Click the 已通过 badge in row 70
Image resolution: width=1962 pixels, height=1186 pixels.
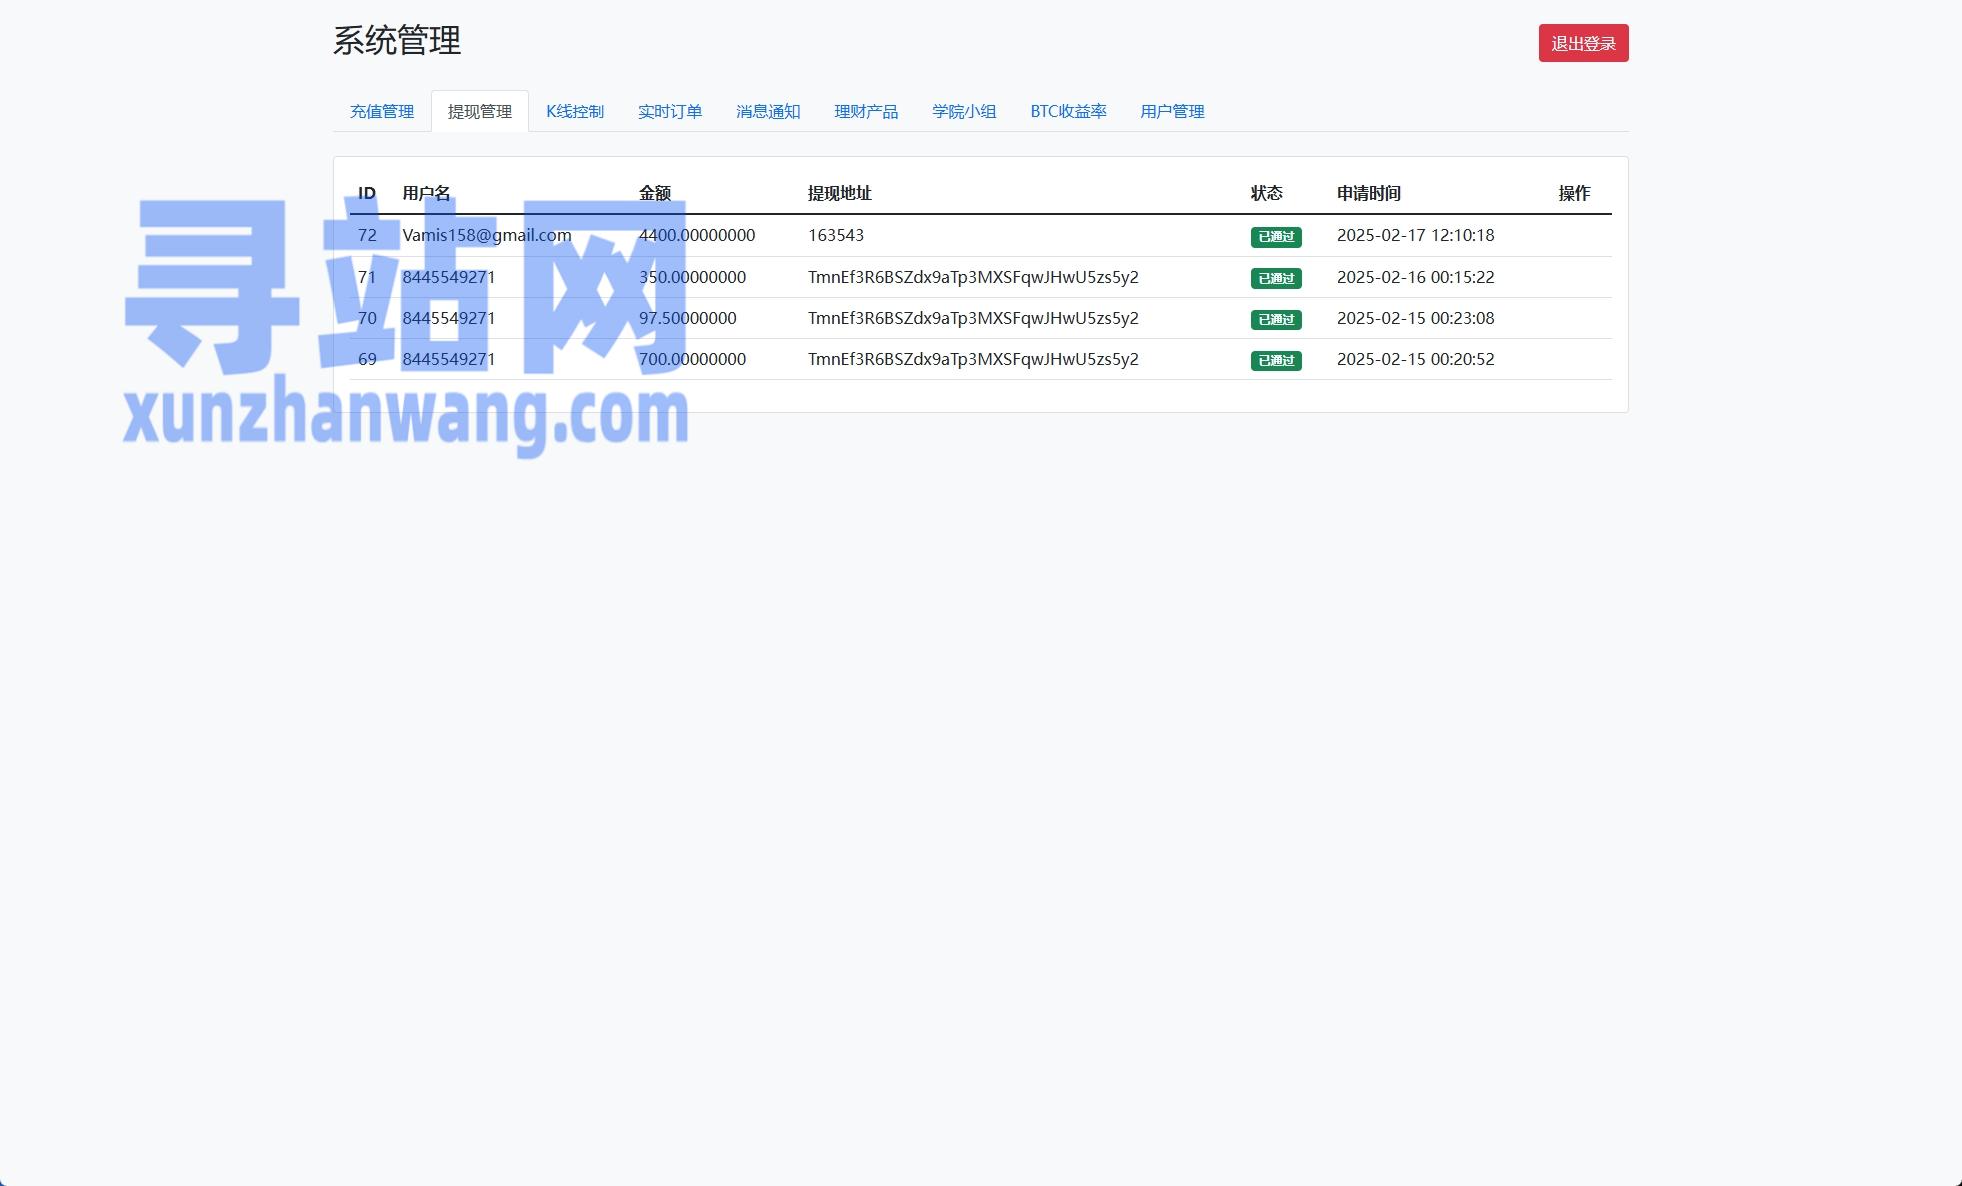point(1276,319)
